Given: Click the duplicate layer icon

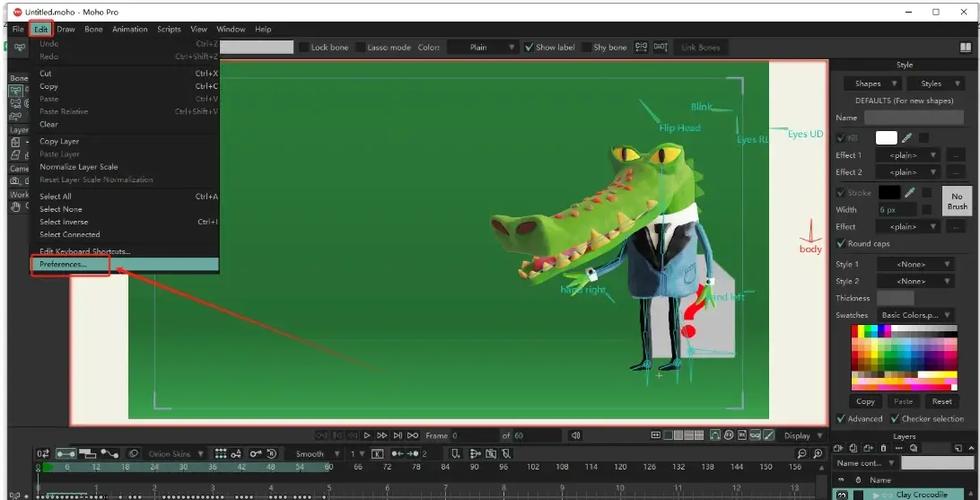Looking at the screenshot, I should tap(854, 448).
